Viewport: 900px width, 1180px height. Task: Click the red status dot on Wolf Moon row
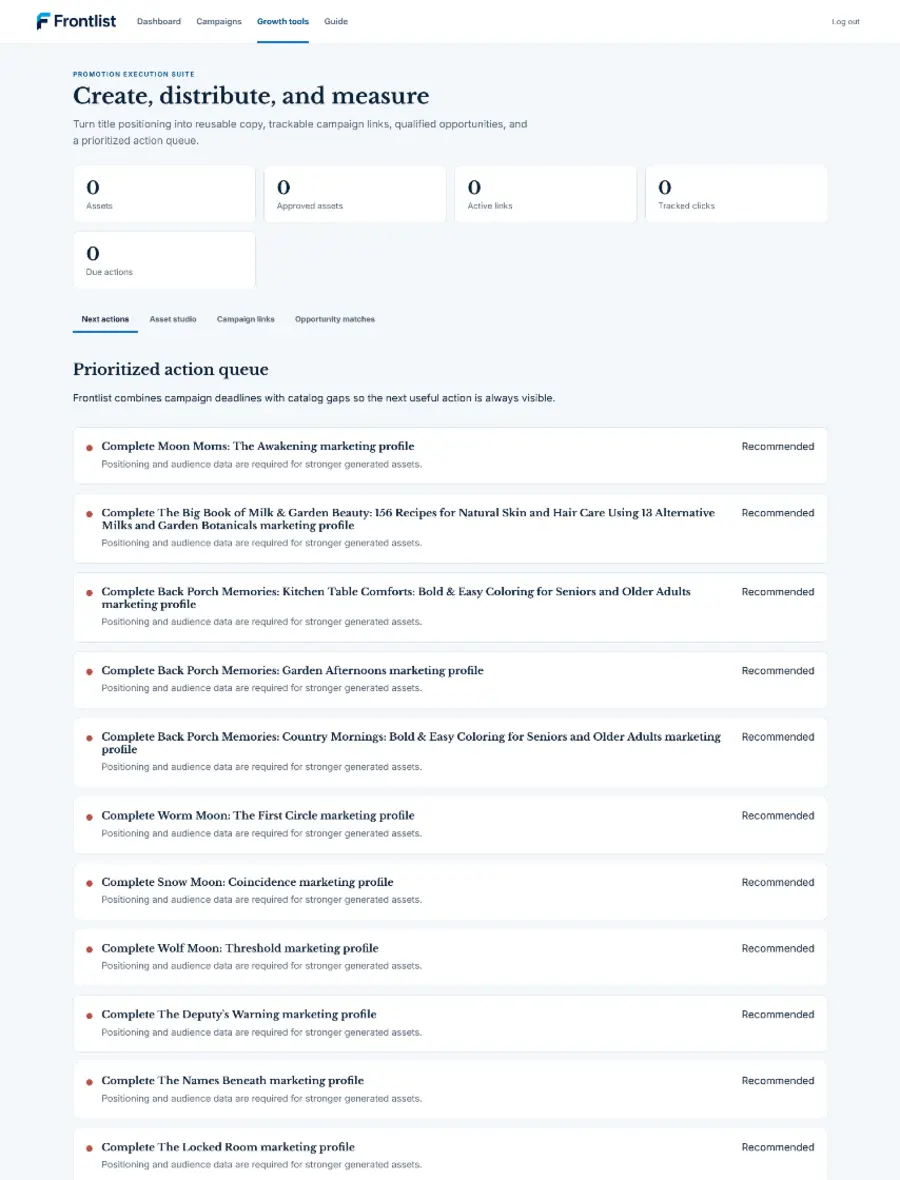coord(89,950)
